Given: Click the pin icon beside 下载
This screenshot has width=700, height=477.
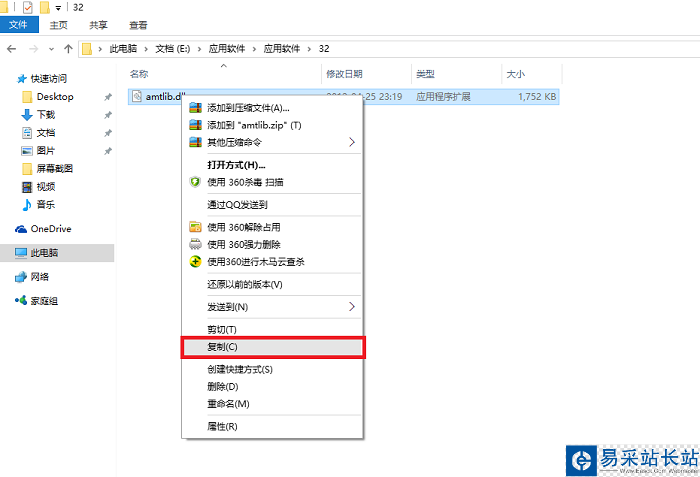Looking at the screenshot, I should coord(108,115).
